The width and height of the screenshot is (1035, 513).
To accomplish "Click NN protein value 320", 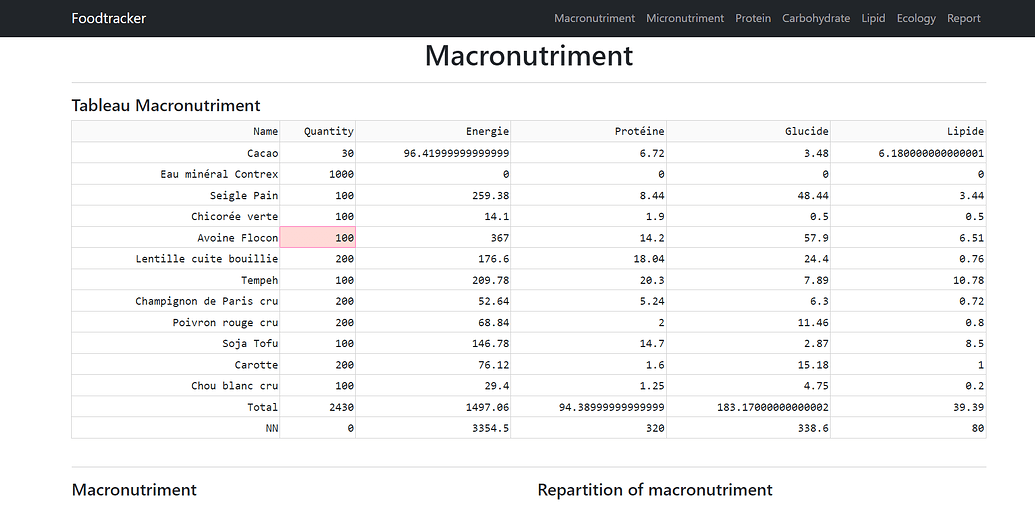I will [x=589, y=428].
